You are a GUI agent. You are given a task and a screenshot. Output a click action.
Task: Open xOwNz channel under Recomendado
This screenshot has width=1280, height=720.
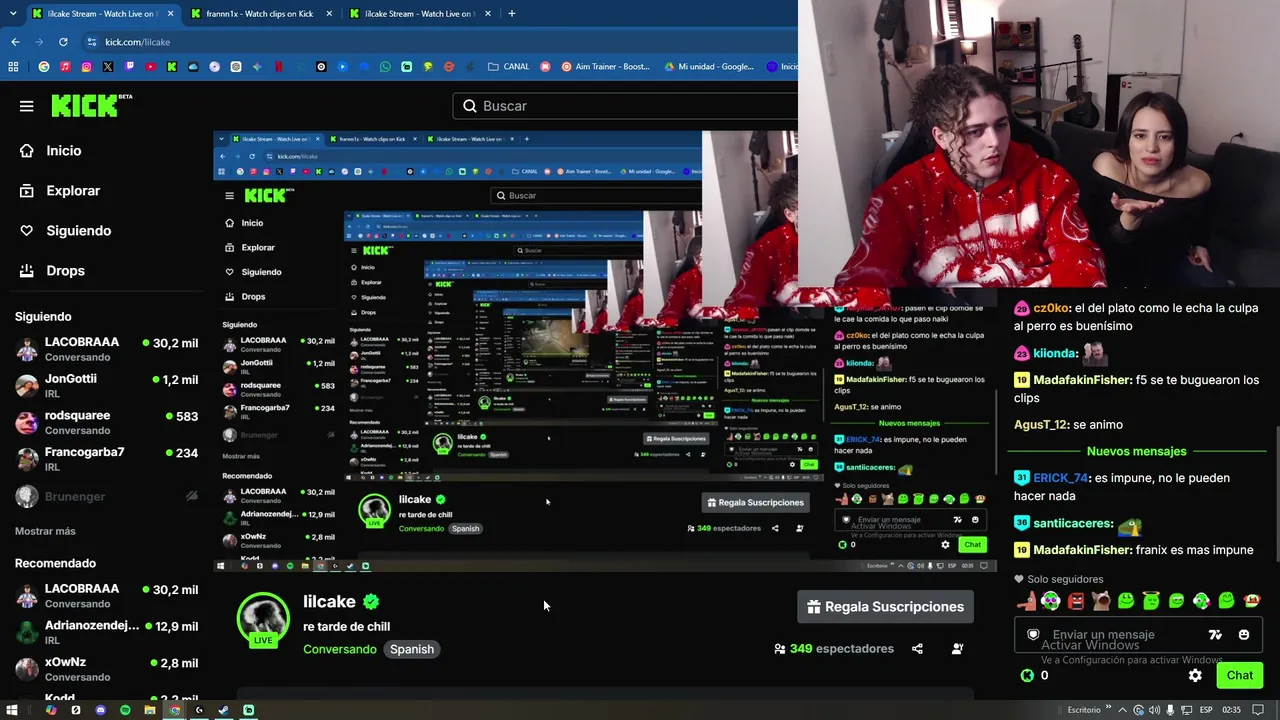pos(106,669)
